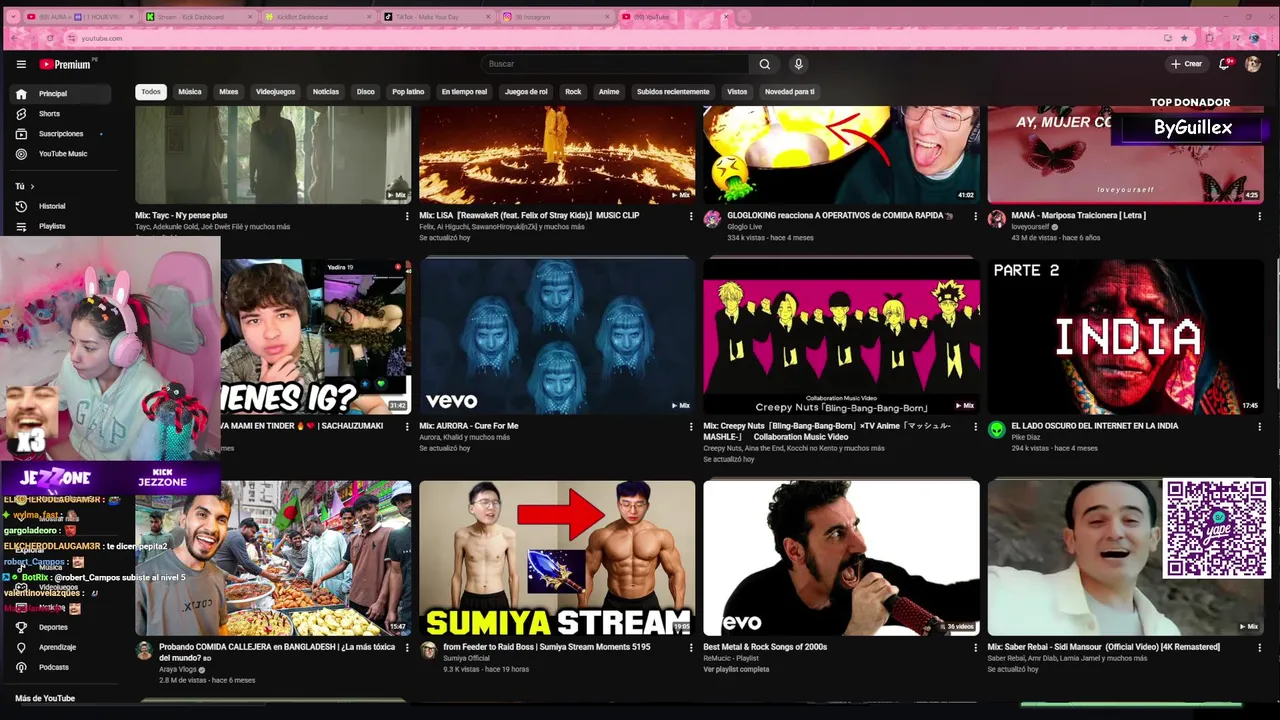The height and width of the screenshot is (720, 1280).
Task: Open the account avatar menu
Action: 1253,64
